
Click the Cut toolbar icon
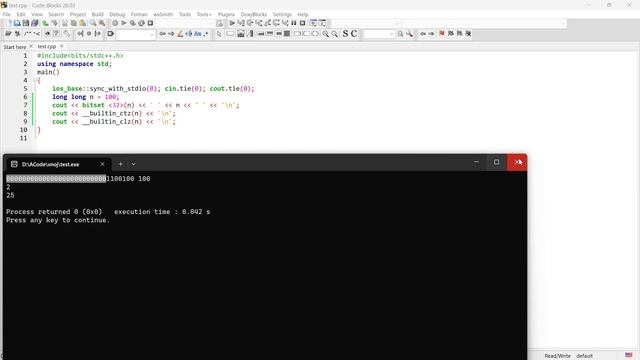pyautogui.click(x=64, y=23)
